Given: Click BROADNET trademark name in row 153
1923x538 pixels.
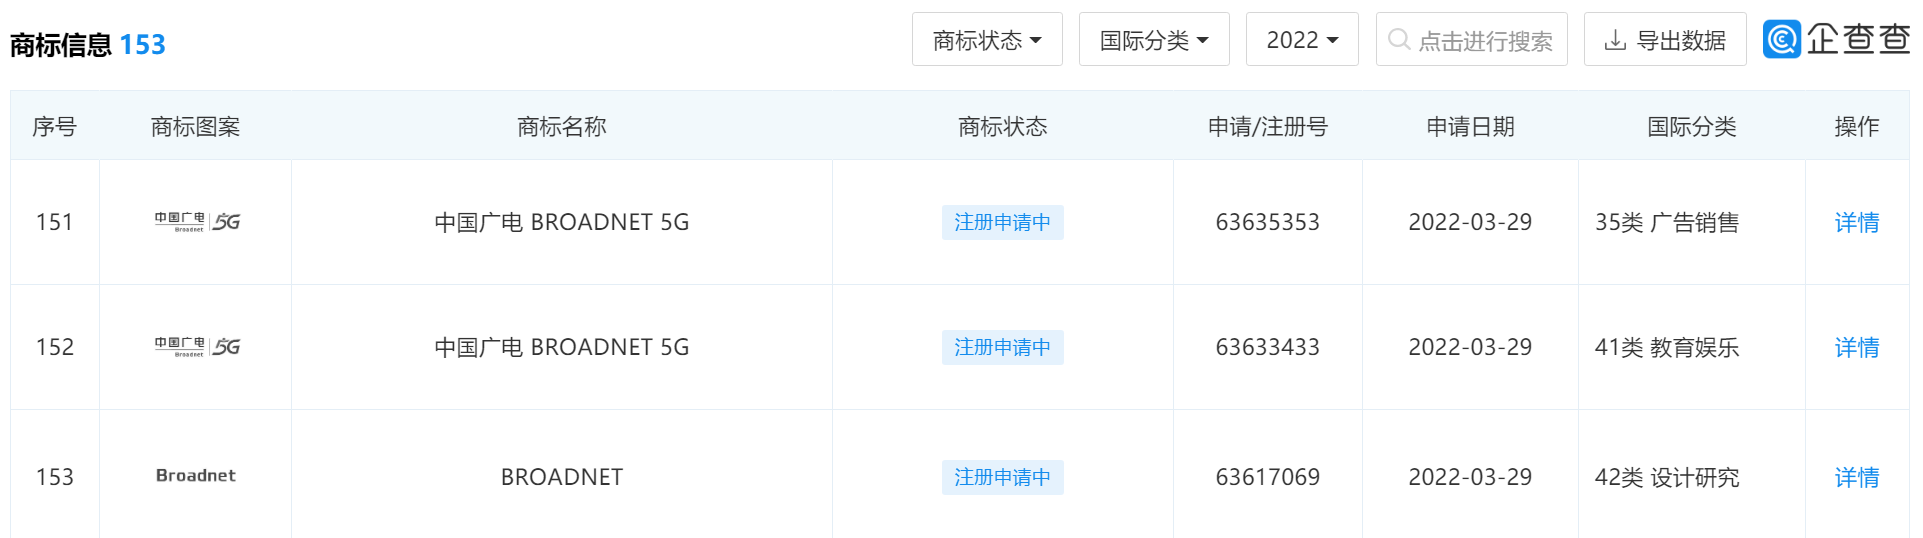Looking at the screenshot, I should click(x=562, y=477).
